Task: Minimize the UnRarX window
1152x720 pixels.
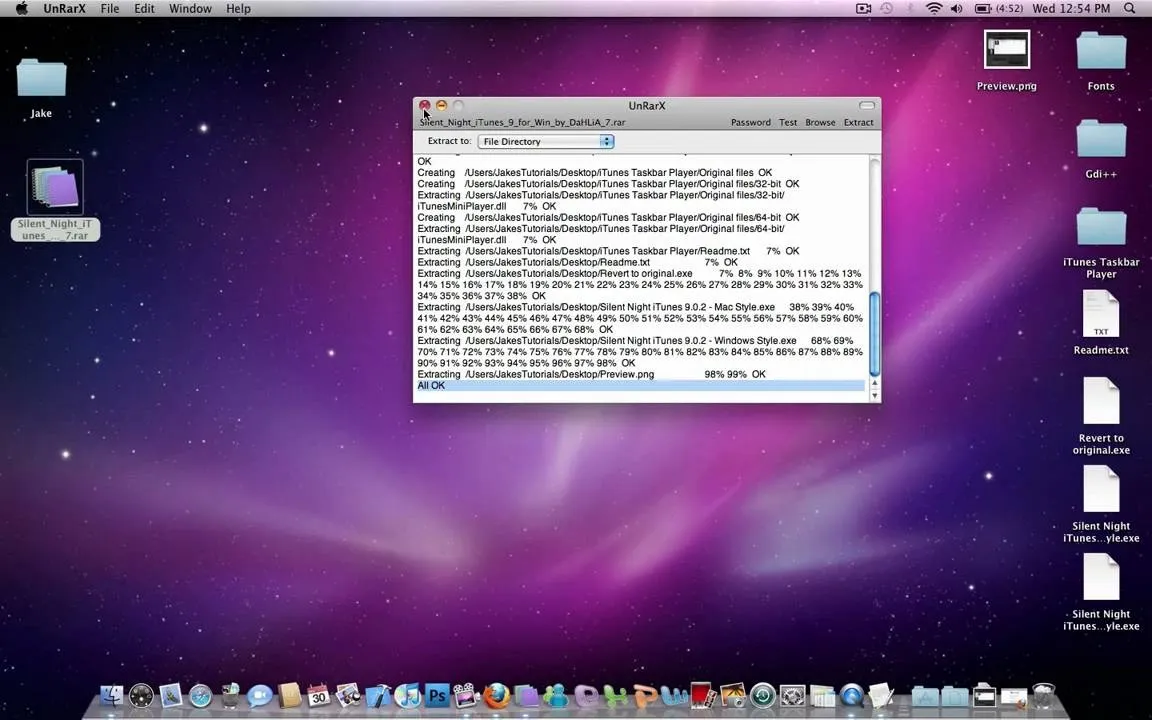Action: (x=441, y=105)
